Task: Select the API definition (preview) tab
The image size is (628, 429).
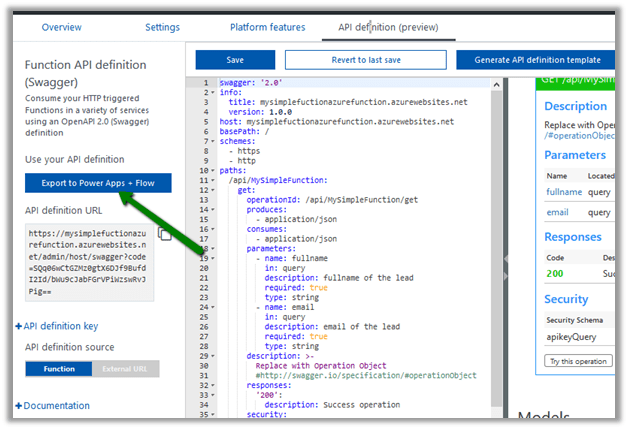Action: [x=388, y=27]
